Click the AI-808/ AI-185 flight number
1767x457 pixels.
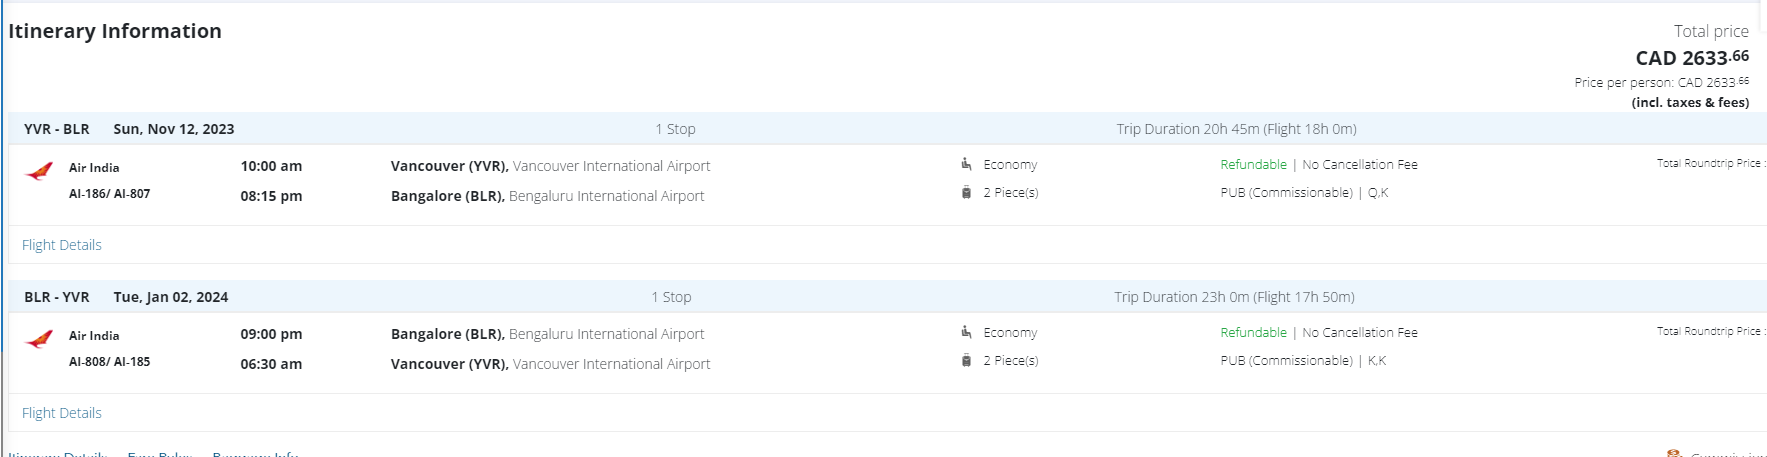pyautogui.click(x=109, y=362)
